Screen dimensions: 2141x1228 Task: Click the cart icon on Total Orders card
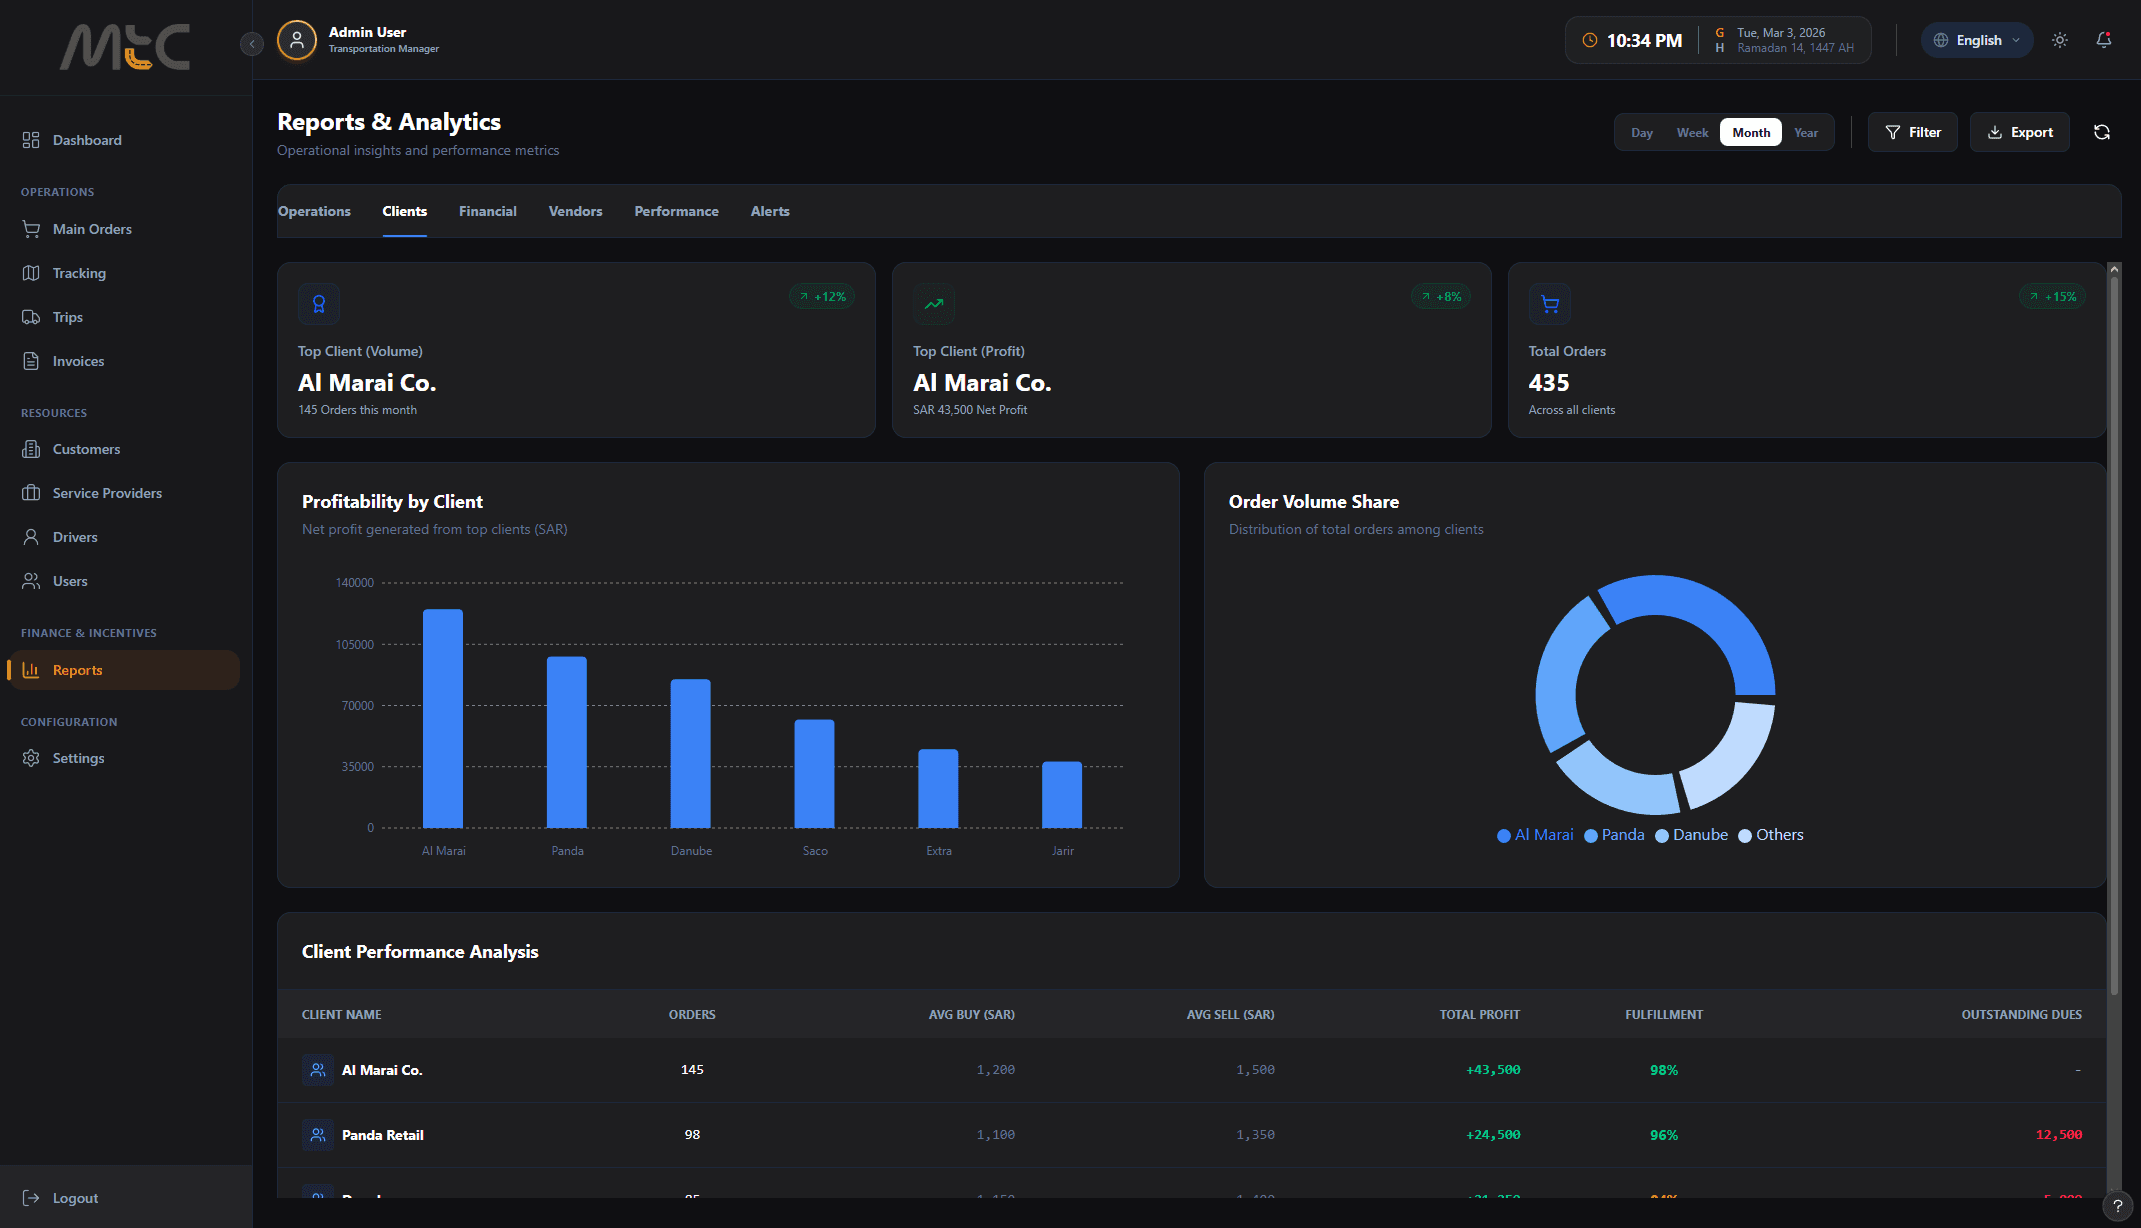click(x=1550, y=304)
